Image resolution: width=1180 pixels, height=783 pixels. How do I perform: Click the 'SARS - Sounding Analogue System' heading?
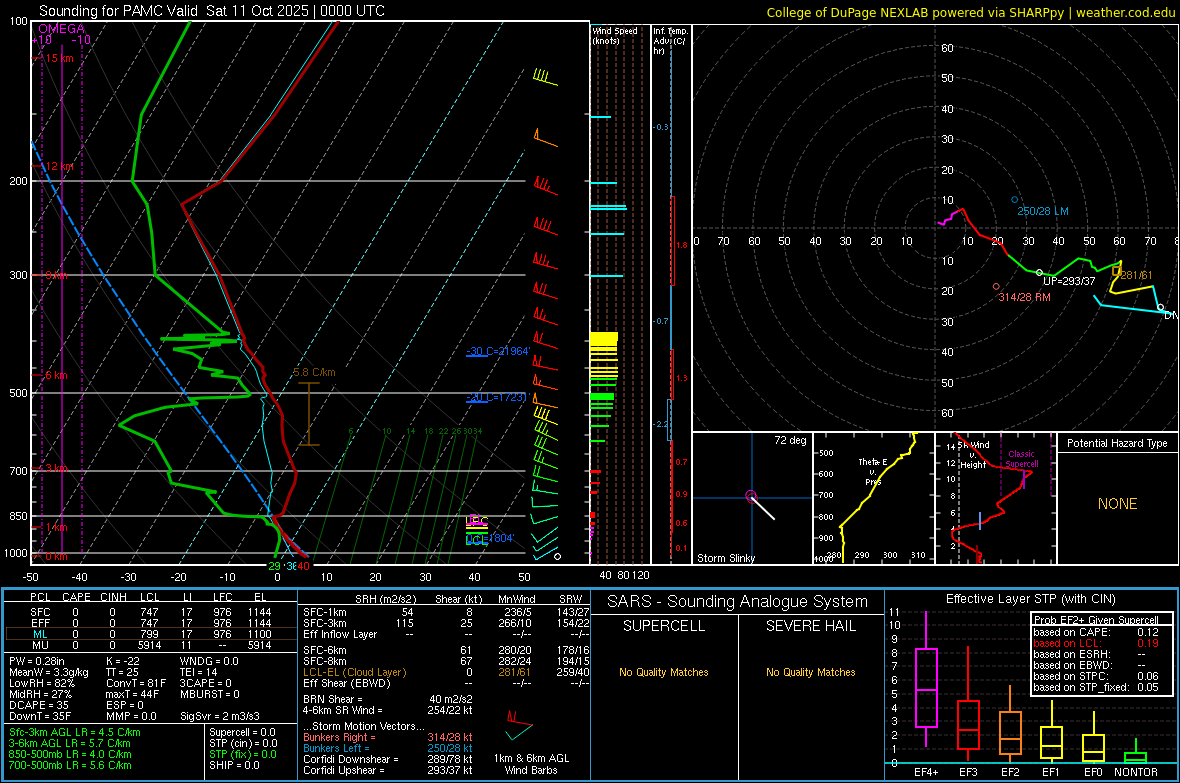coord(738,602)
